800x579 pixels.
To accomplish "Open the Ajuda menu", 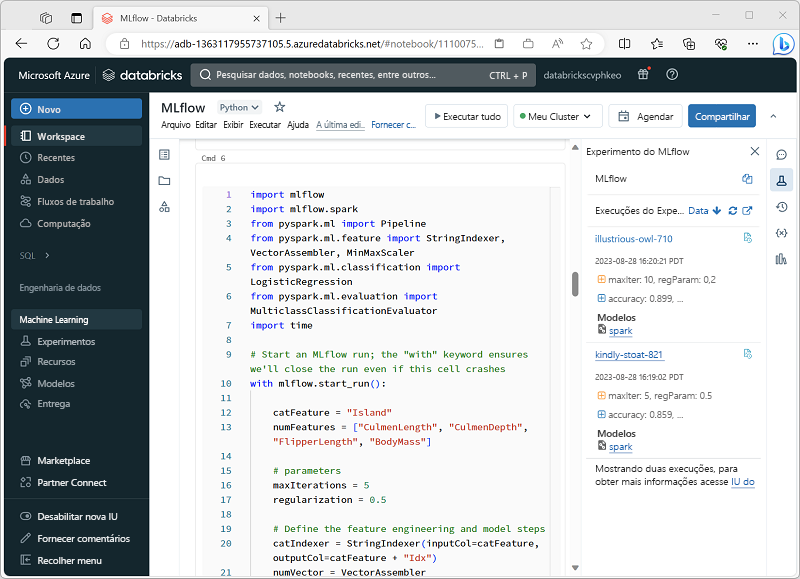I will (298, 124).
